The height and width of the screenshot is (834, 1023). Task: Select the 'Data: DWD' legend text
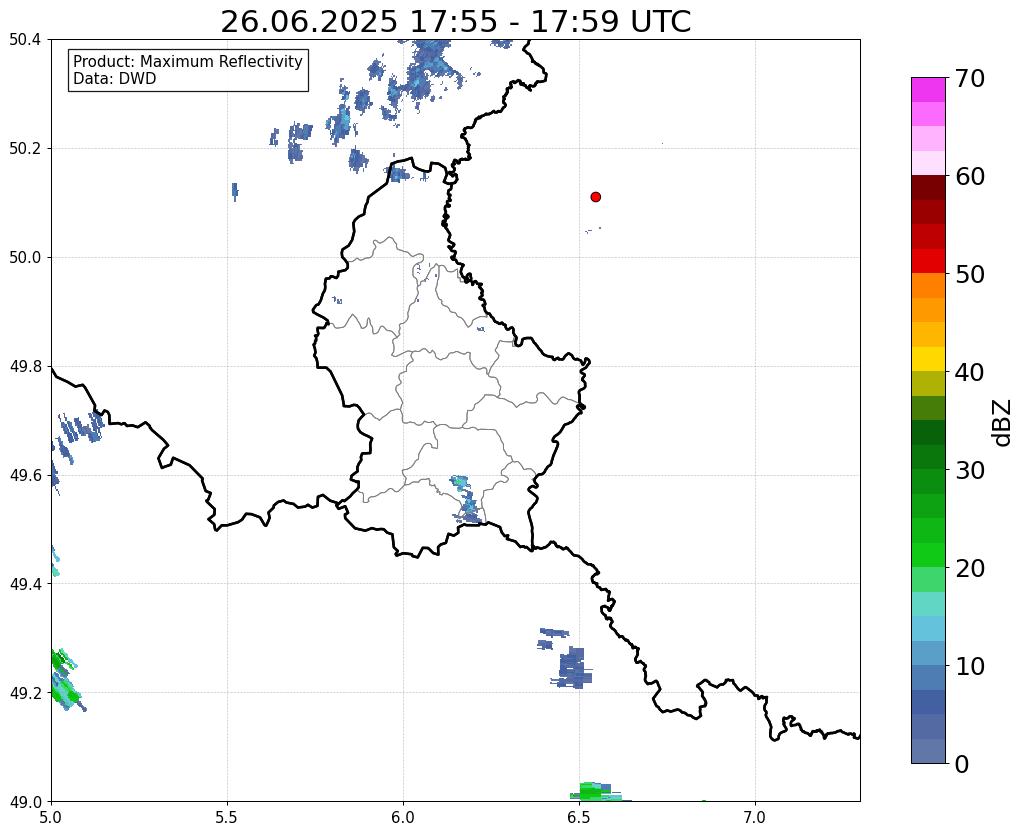pyautogui.click(x=115, y=78)
